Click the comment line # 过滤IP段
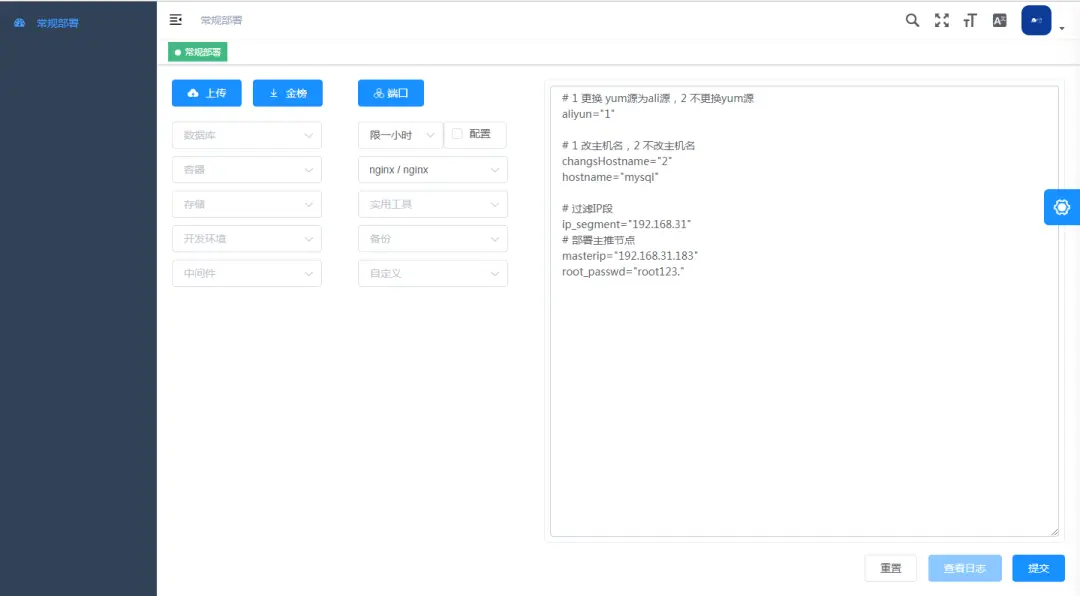This screenshot has height=596, width=1080. click(x=587, y=208)
